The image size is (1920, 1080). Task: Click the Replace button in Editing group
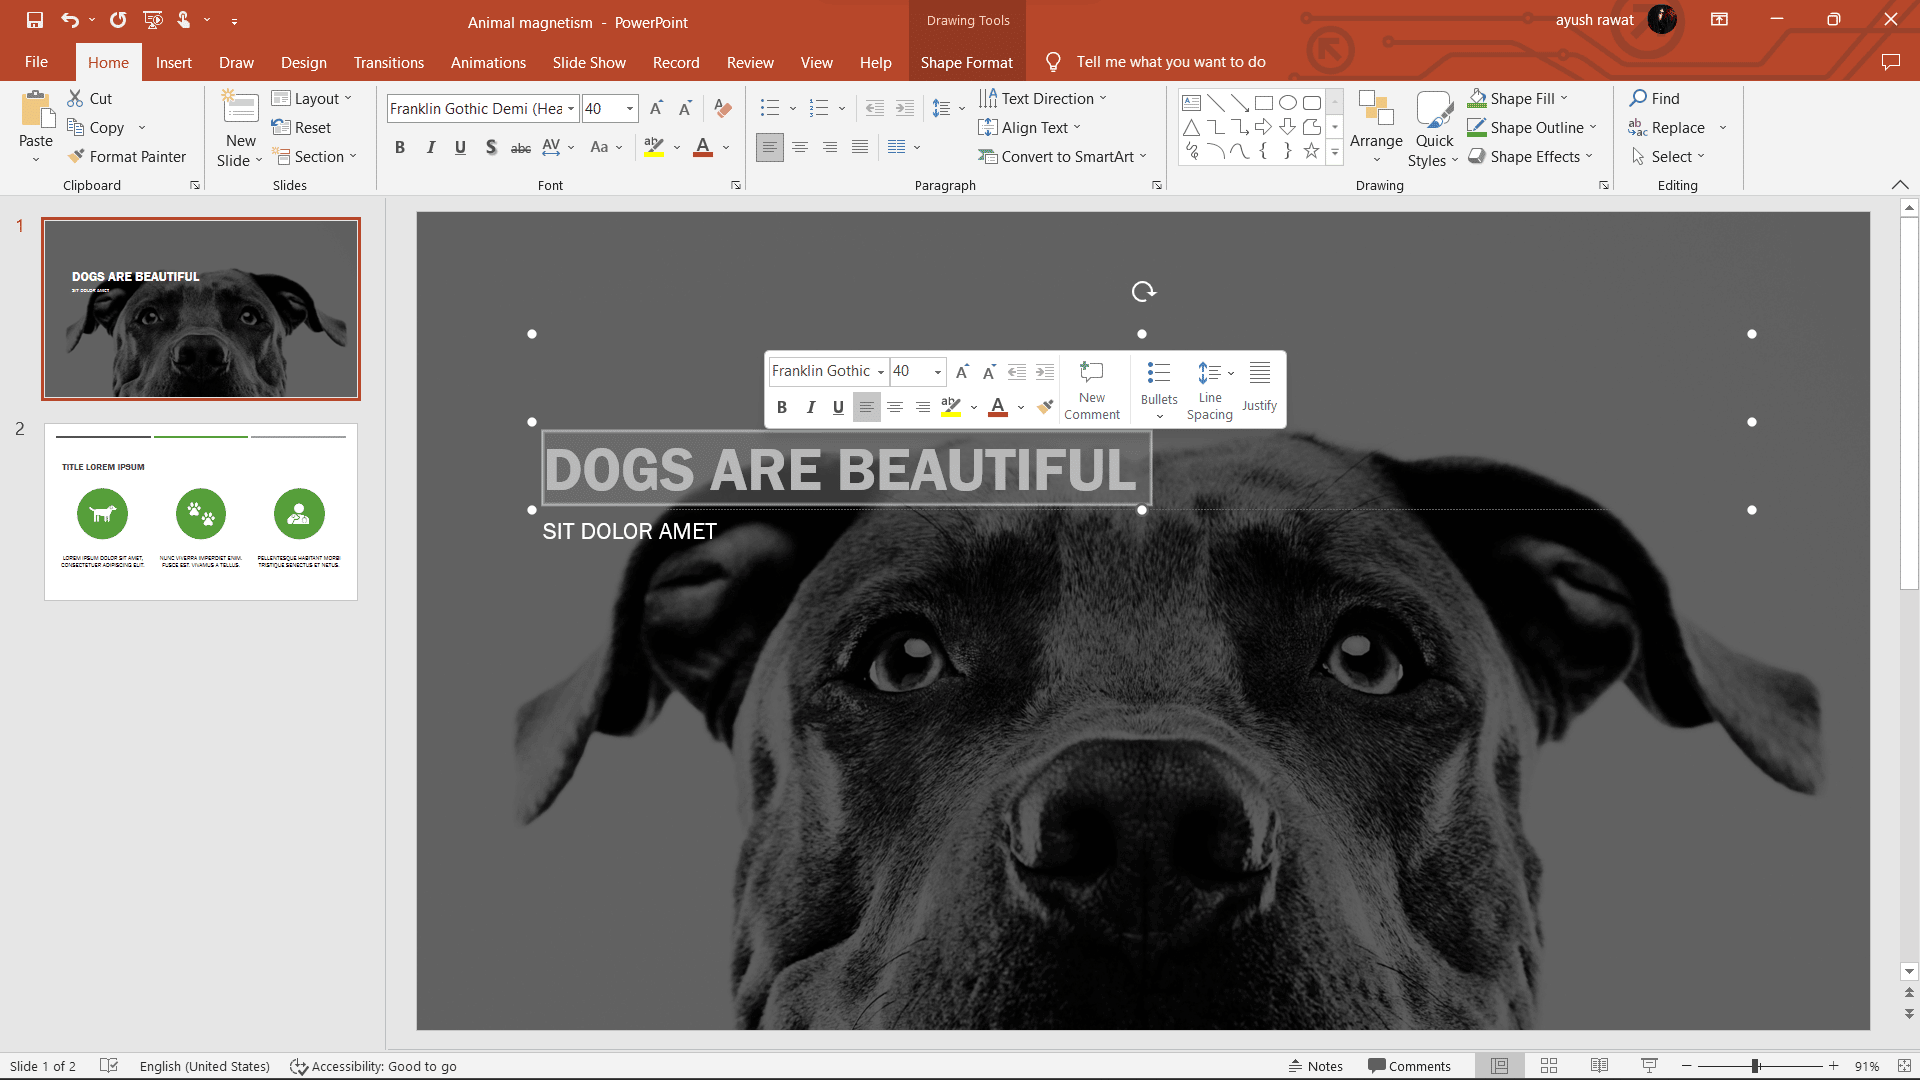click(1677, 127)
